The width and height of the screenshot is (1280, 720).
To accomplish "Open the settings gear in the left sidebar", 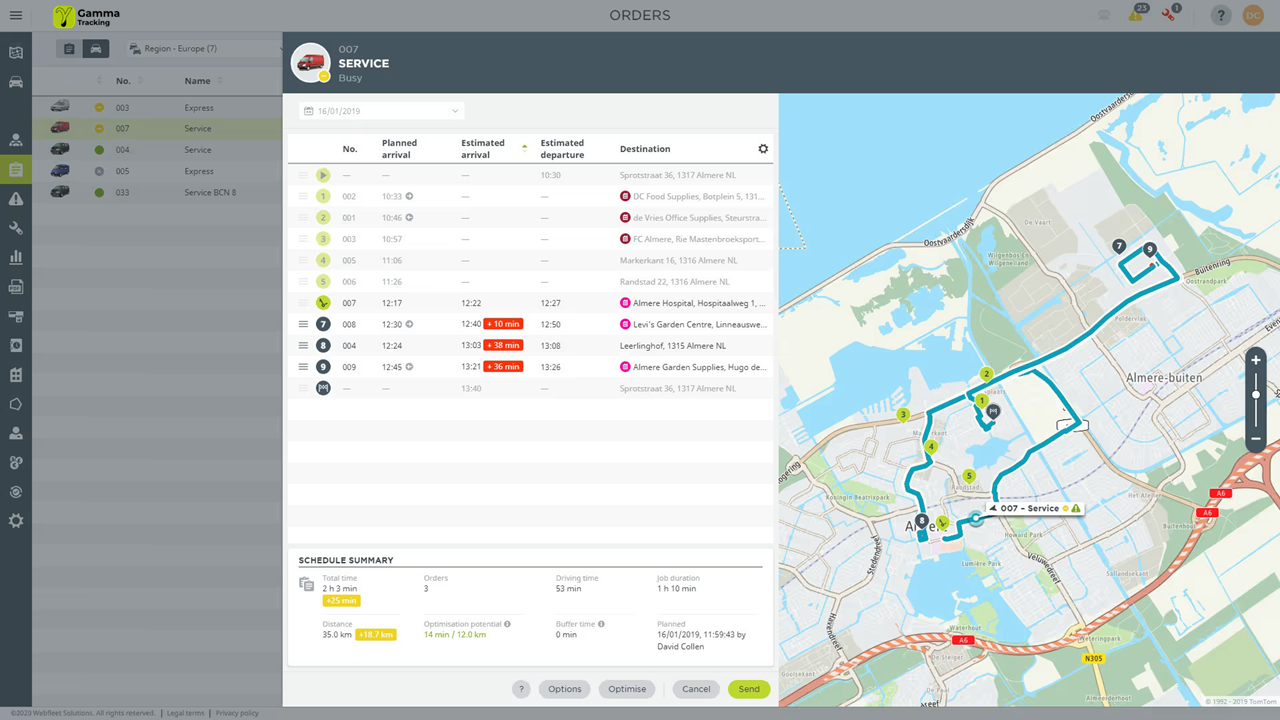I will coord(16,521).
